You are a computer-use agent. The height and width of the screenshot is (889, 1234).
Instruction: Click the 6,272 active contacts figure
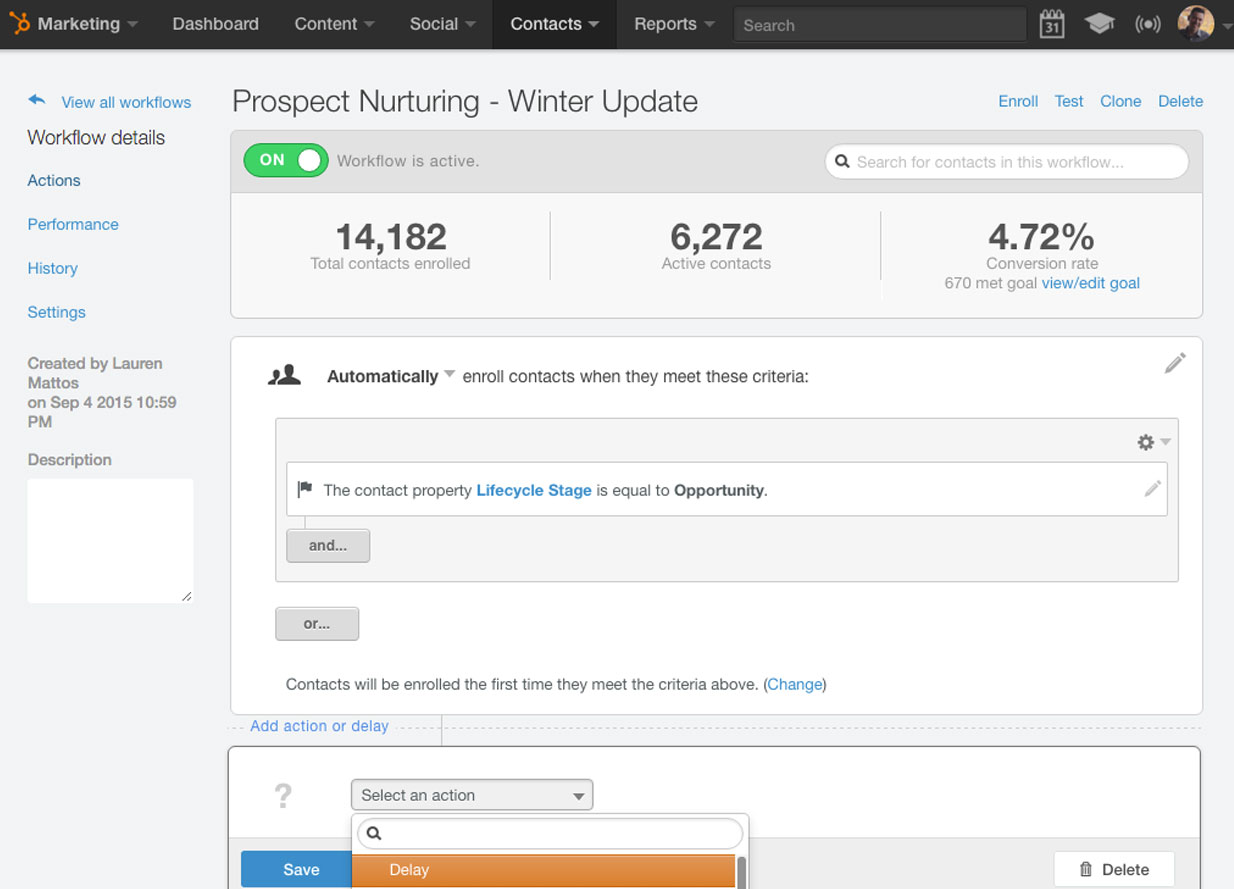click(x=716, y=236)
